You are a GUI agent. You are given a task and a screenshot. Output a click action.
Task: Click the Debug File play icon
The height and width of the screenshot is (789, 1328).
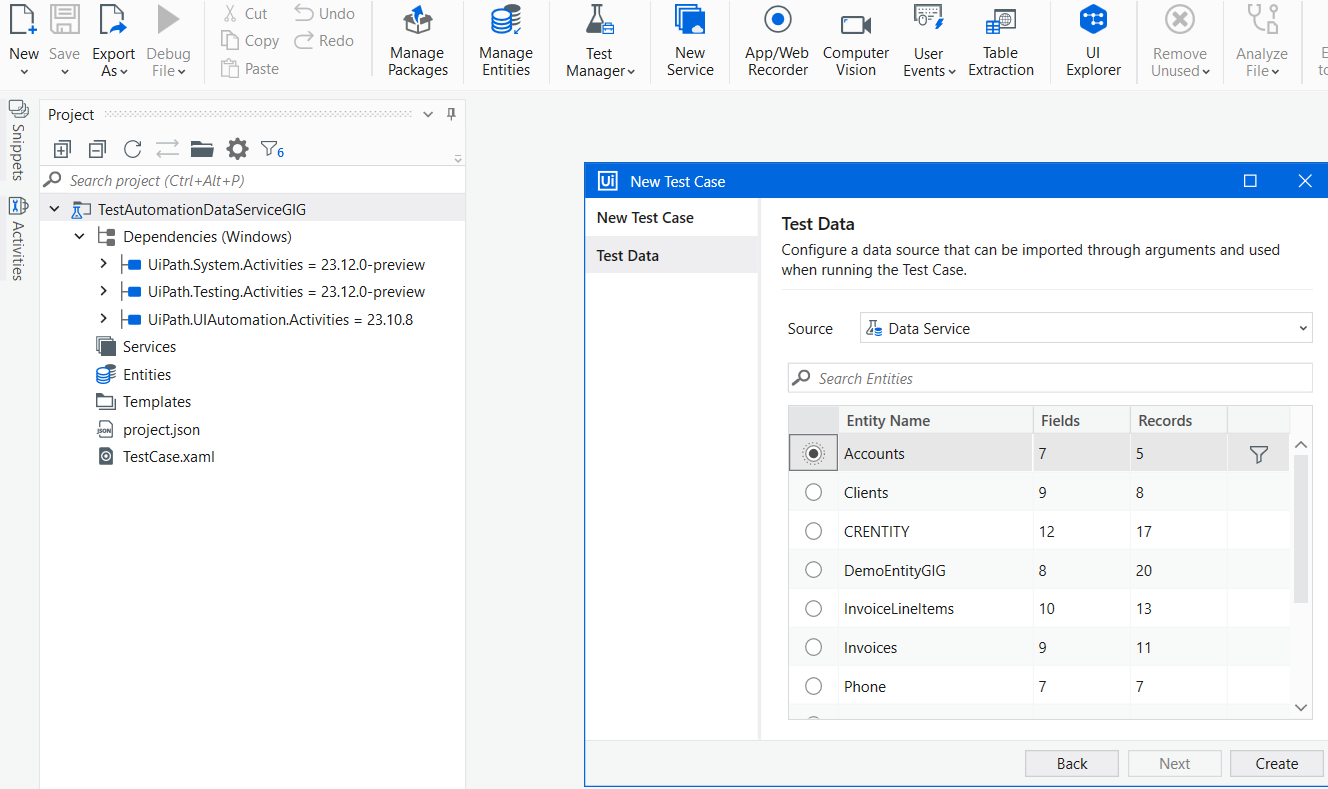[x=168, y=20]
